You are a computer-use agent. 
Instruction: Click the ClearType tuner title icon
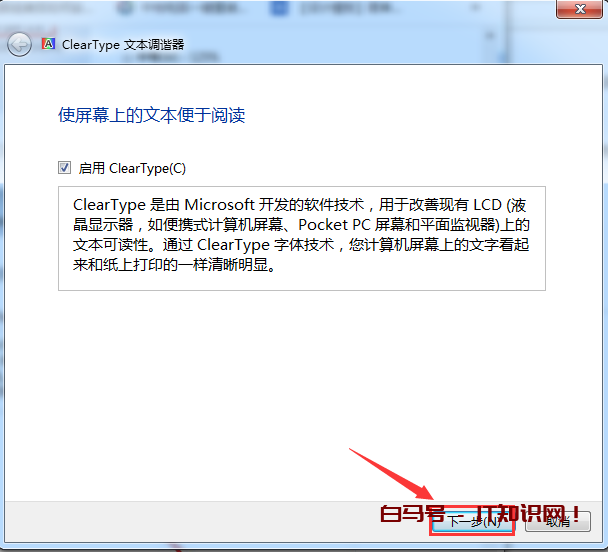click(48, 44)
